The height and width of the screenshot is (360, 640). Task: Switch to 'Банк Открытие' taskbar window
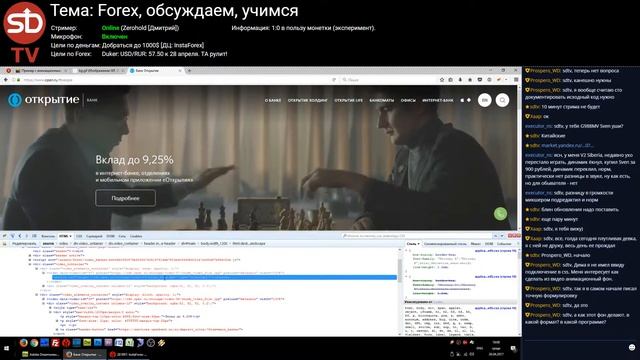pyautogui.click(x=84, y=354)
